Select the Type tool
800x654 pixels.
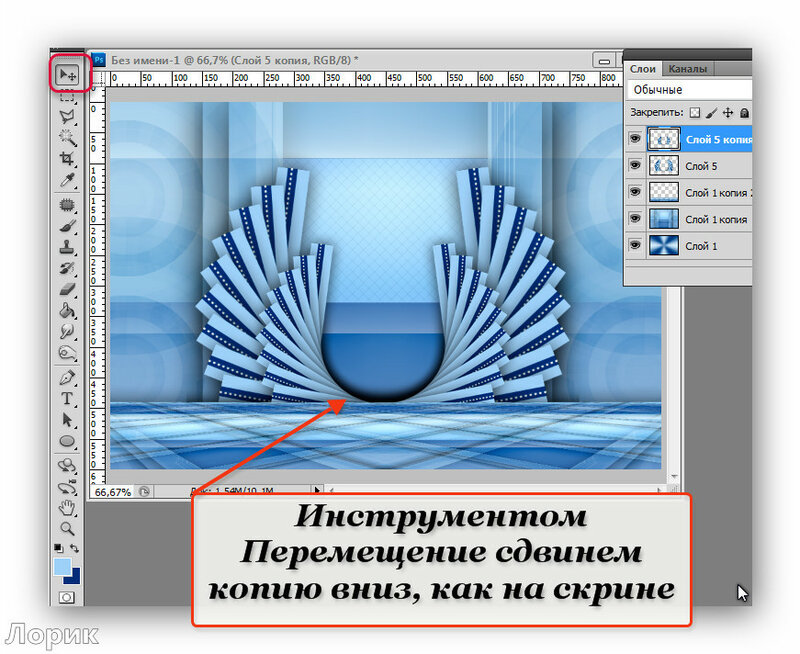[x=67, y=398]
